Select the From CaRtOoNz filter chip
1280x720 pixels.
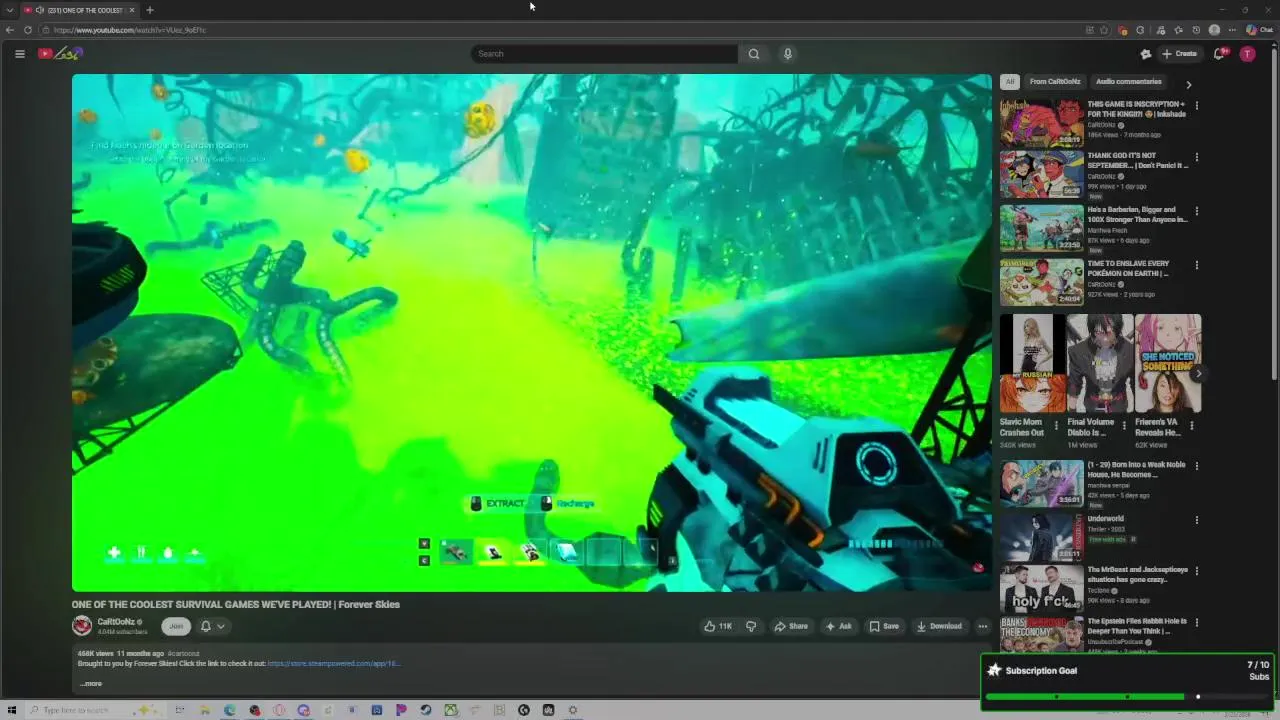click(x=1055, y=82)
